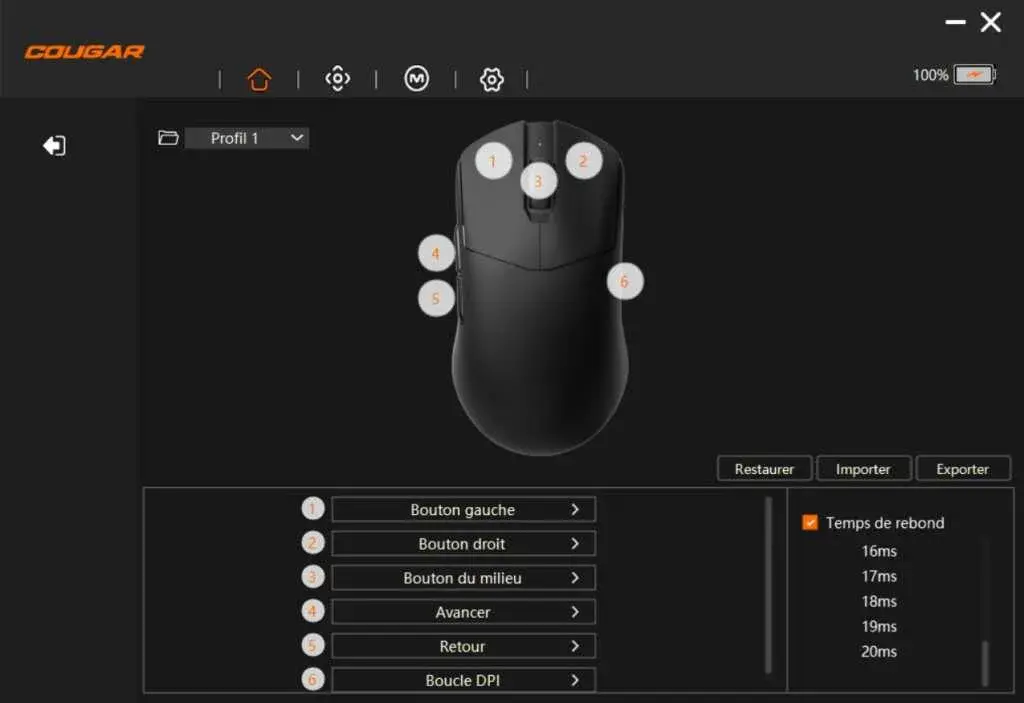Disable the Temps de rebond checkbox
Screen dimensions: 1024x703
coord(811,522)
